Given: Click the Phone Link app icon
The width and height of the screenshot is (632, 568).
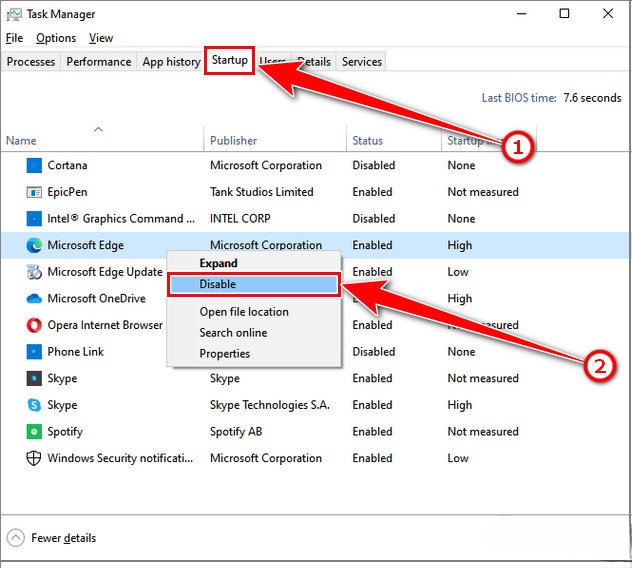Looking at the screenshot, I should (34, 352).
